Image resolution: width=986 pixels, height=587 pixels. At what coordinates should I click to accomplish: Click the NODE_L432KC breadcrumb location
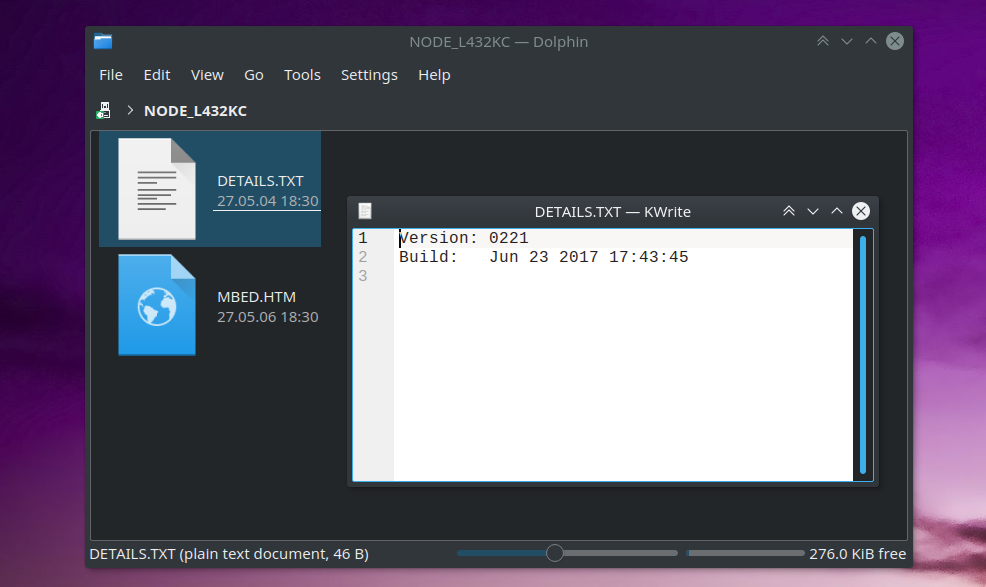(x=196, y=111)
